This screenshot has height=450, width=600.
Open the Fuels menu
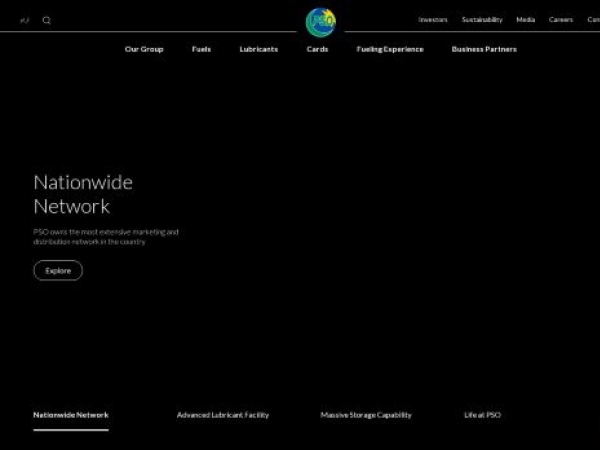pyautogui.click(x=201, y=49)
